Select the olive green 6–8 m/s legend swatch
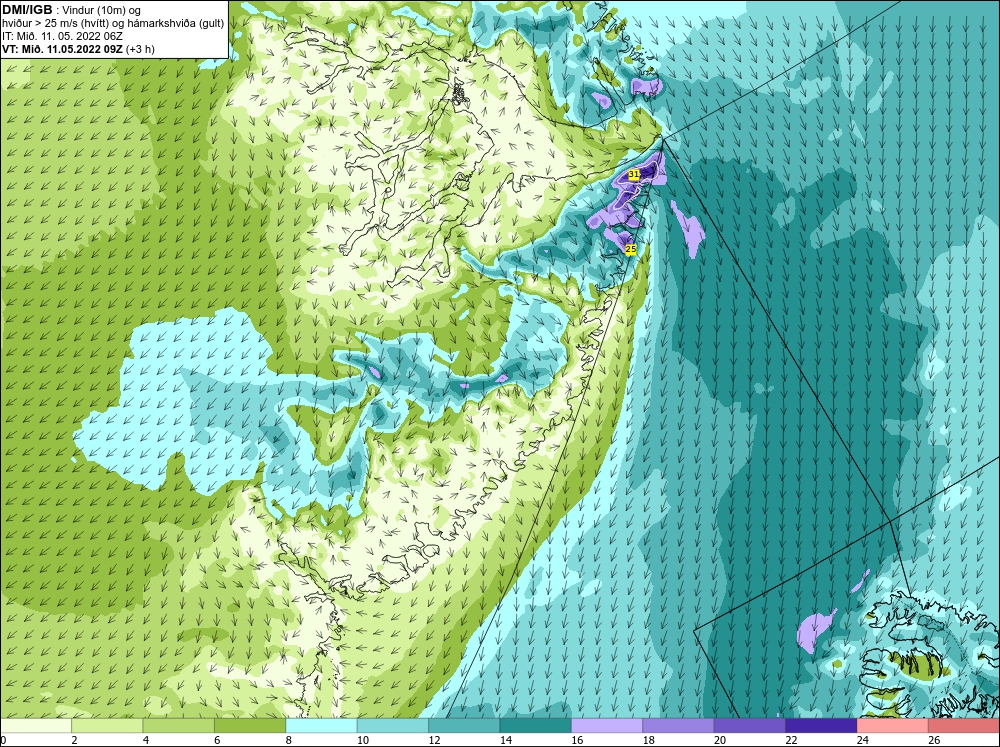The image size is (1000, 747). tap(250, 725)
